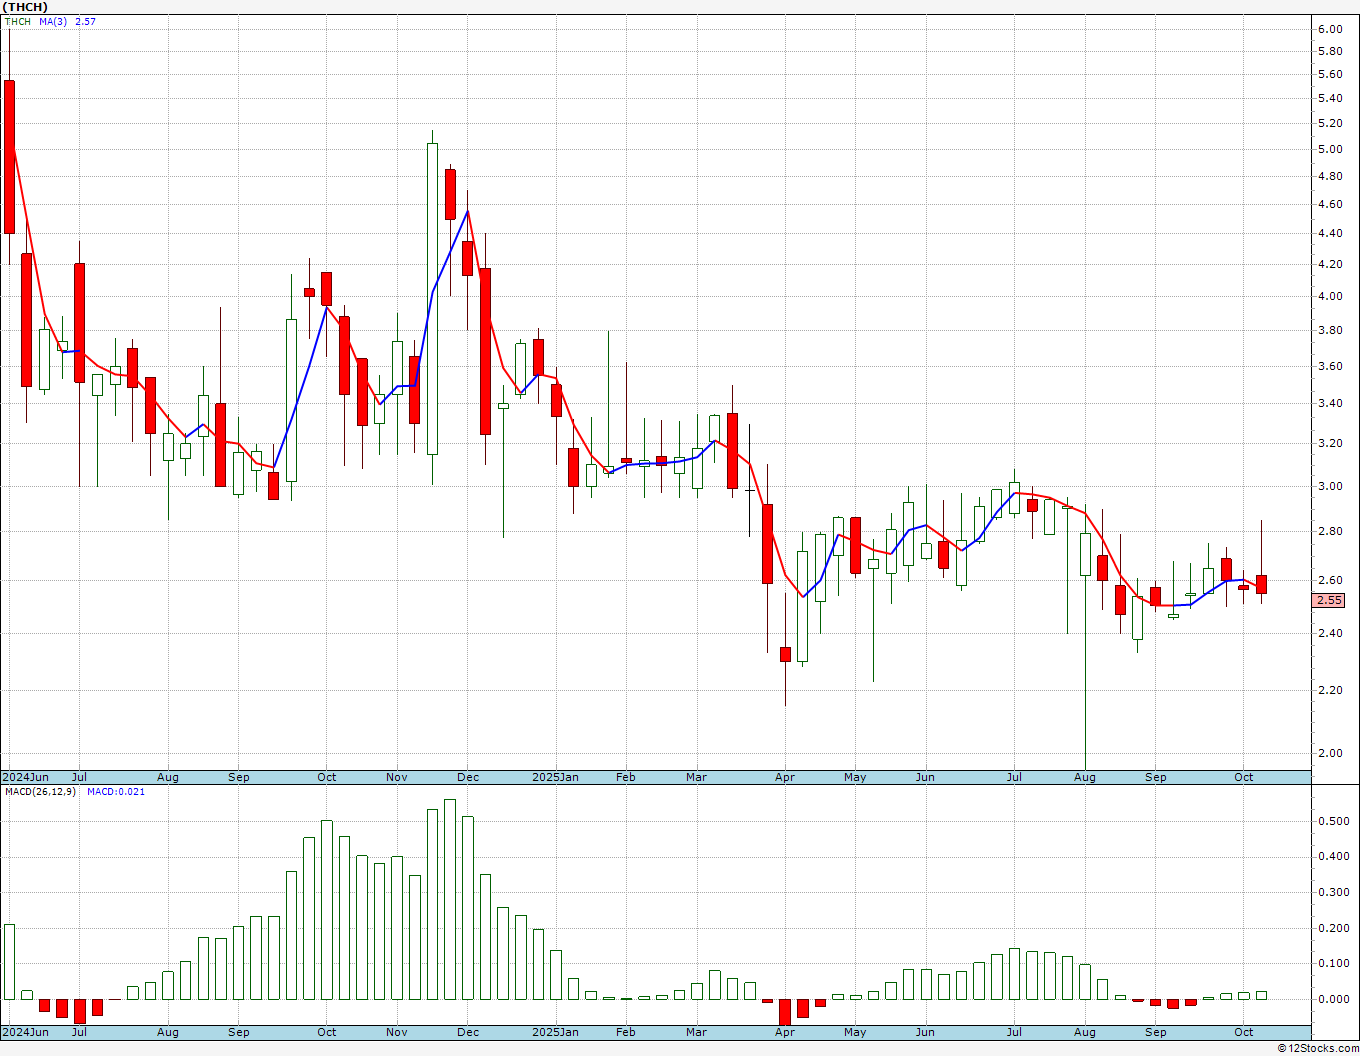Screen dimensions: 1360x1056
Task: Click the 0.000 MACD axis label
Action: click(1332, 999)
